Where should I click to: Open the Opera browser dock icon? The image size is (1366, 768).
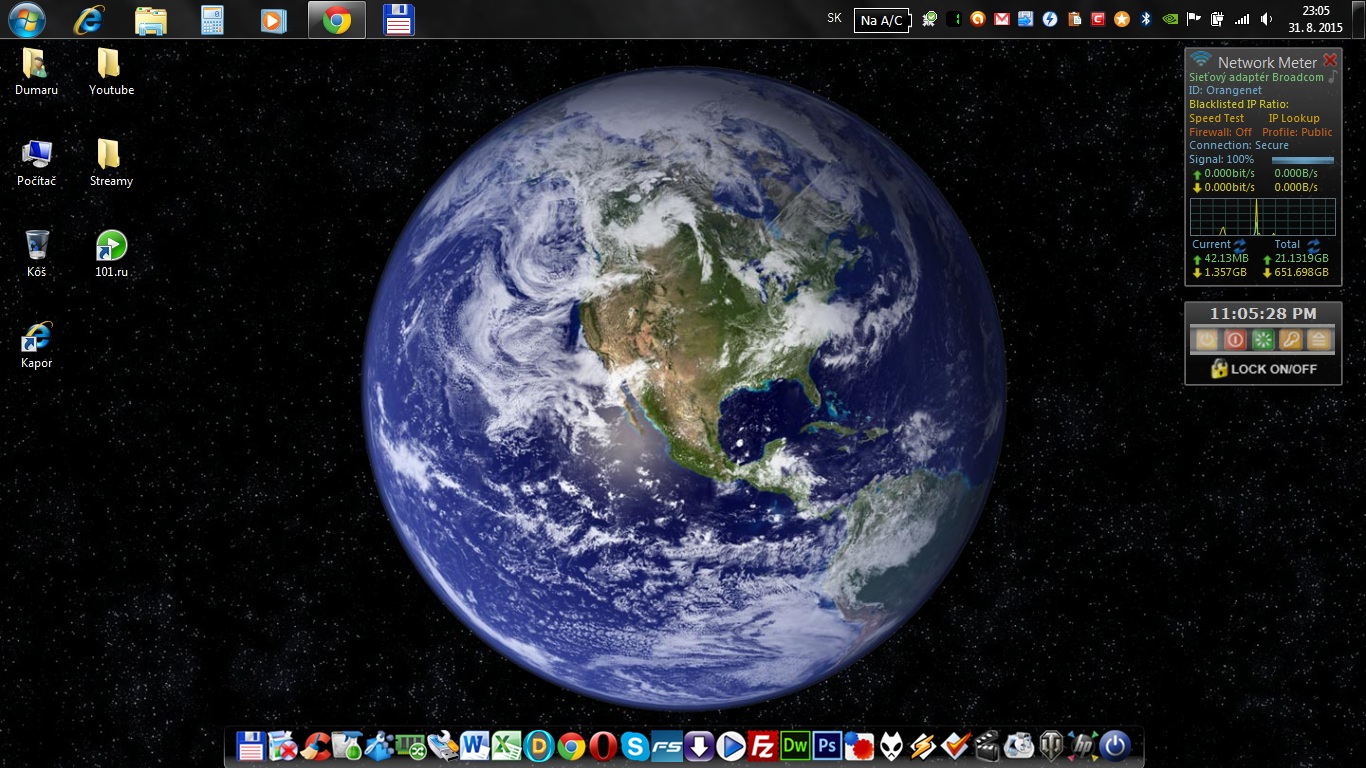pos(602,745)
